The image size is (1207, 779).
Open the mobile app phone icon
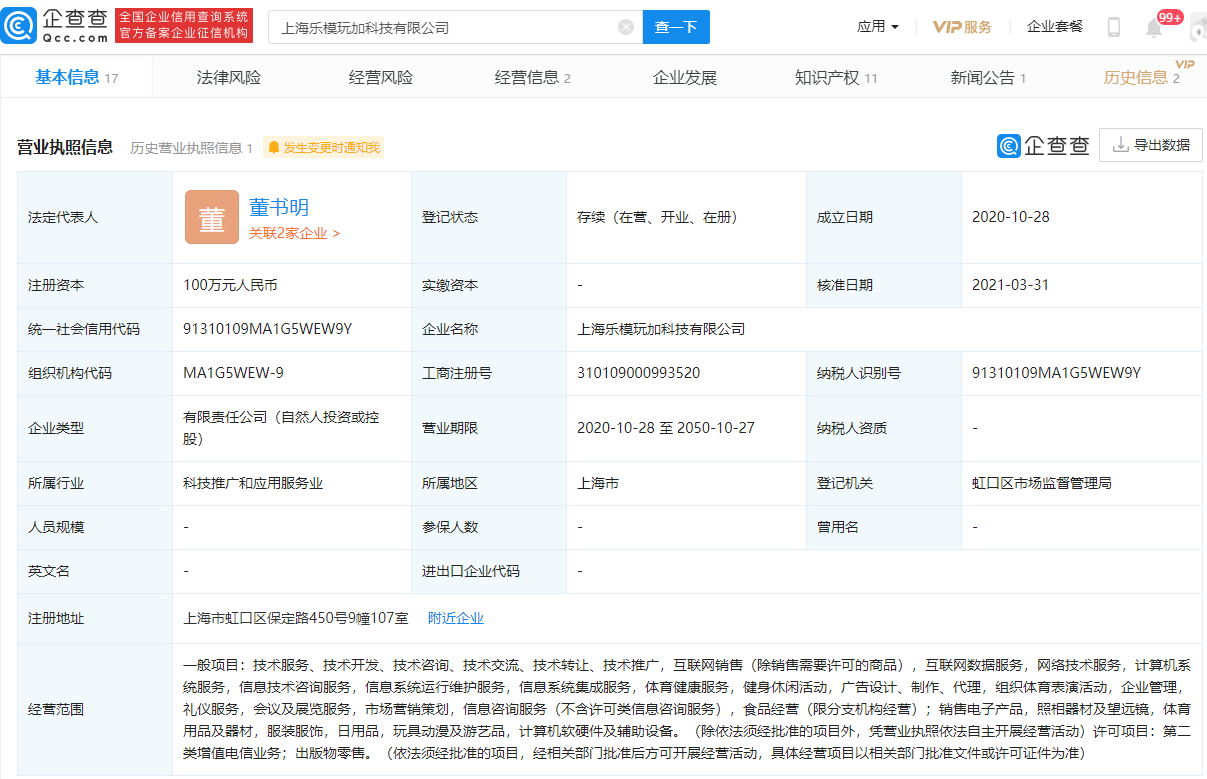pos(1114,27)
